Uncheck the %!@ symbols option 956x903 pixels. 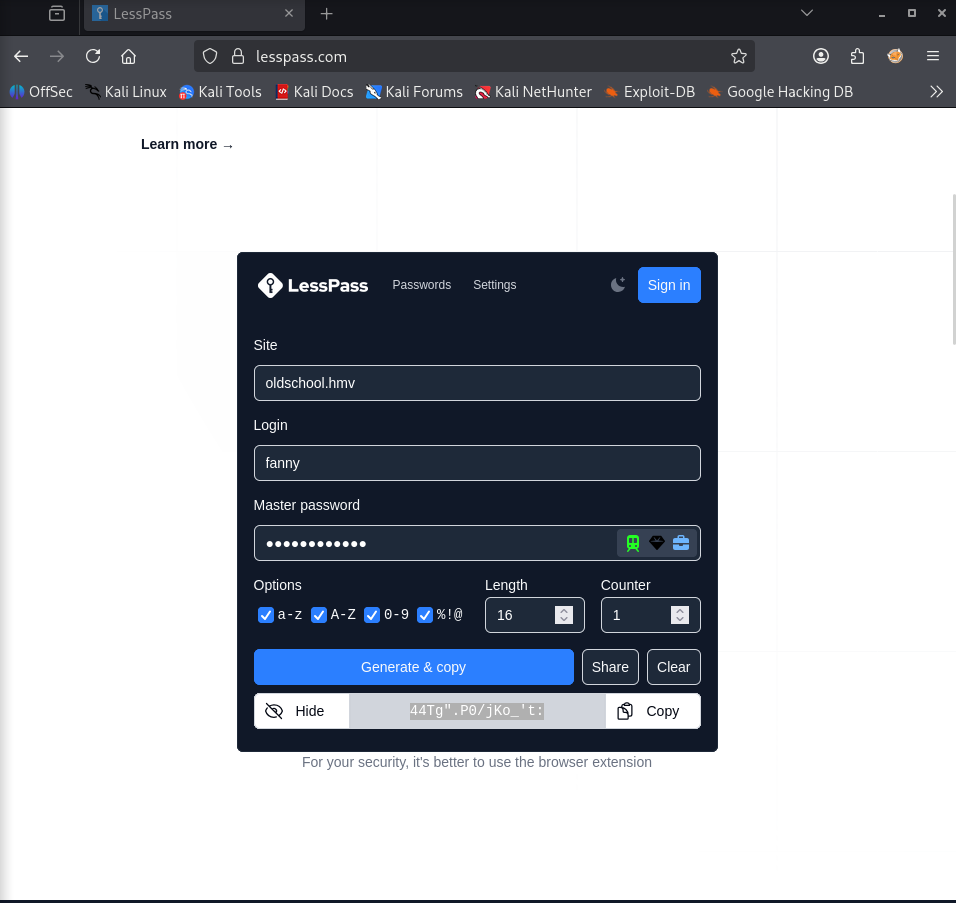[424, 615]
